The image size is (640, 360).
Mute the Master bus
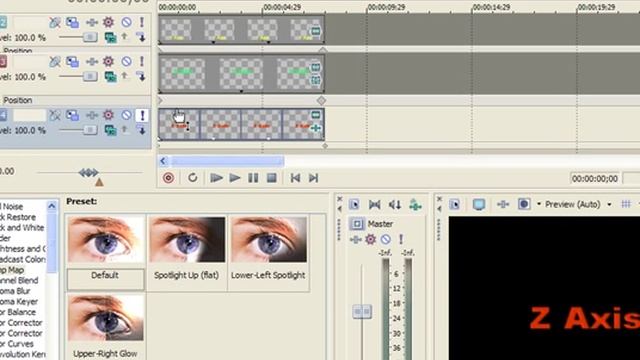coord(386,239)
